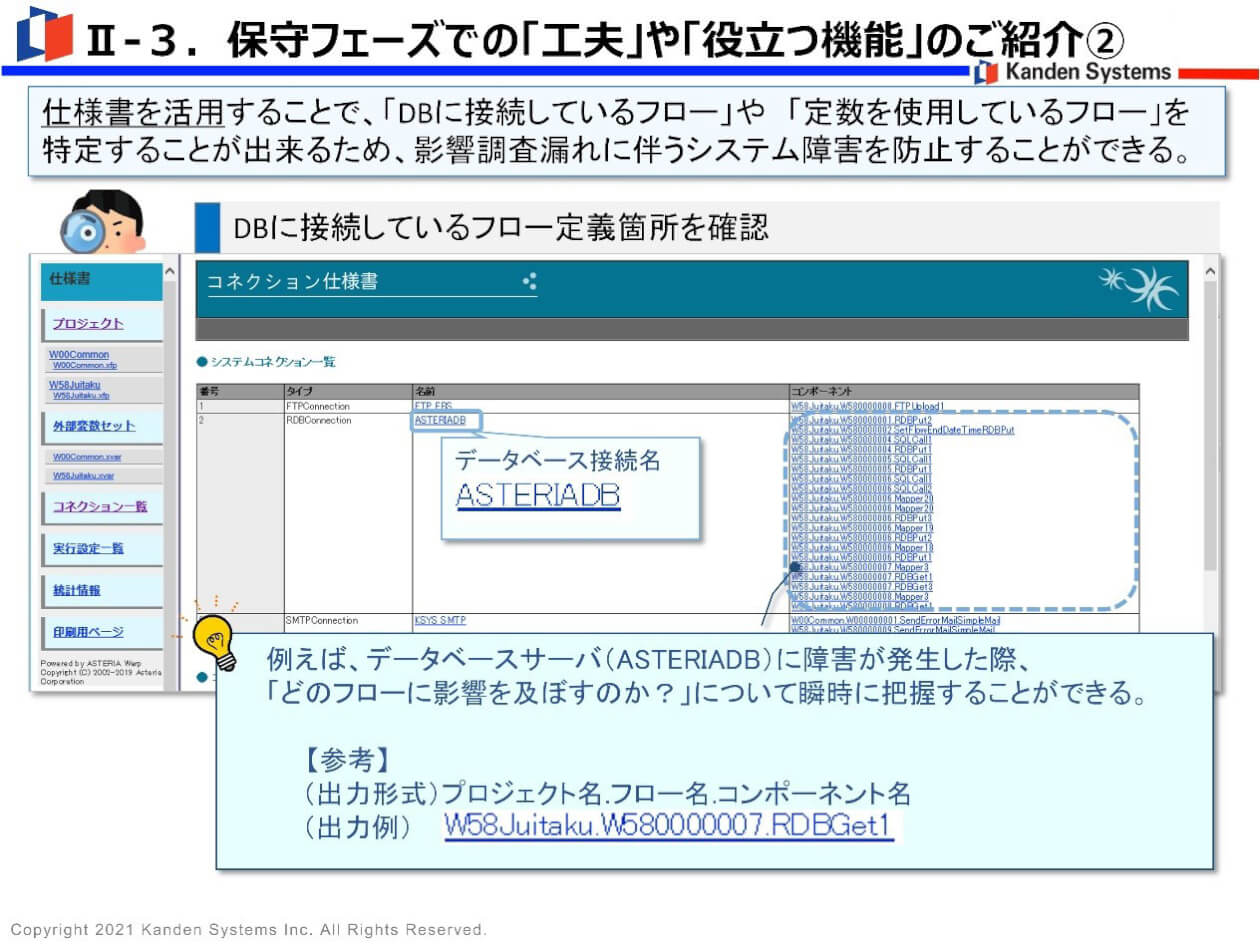Click the main page scrollbar up arrow

click(1211, 271)
